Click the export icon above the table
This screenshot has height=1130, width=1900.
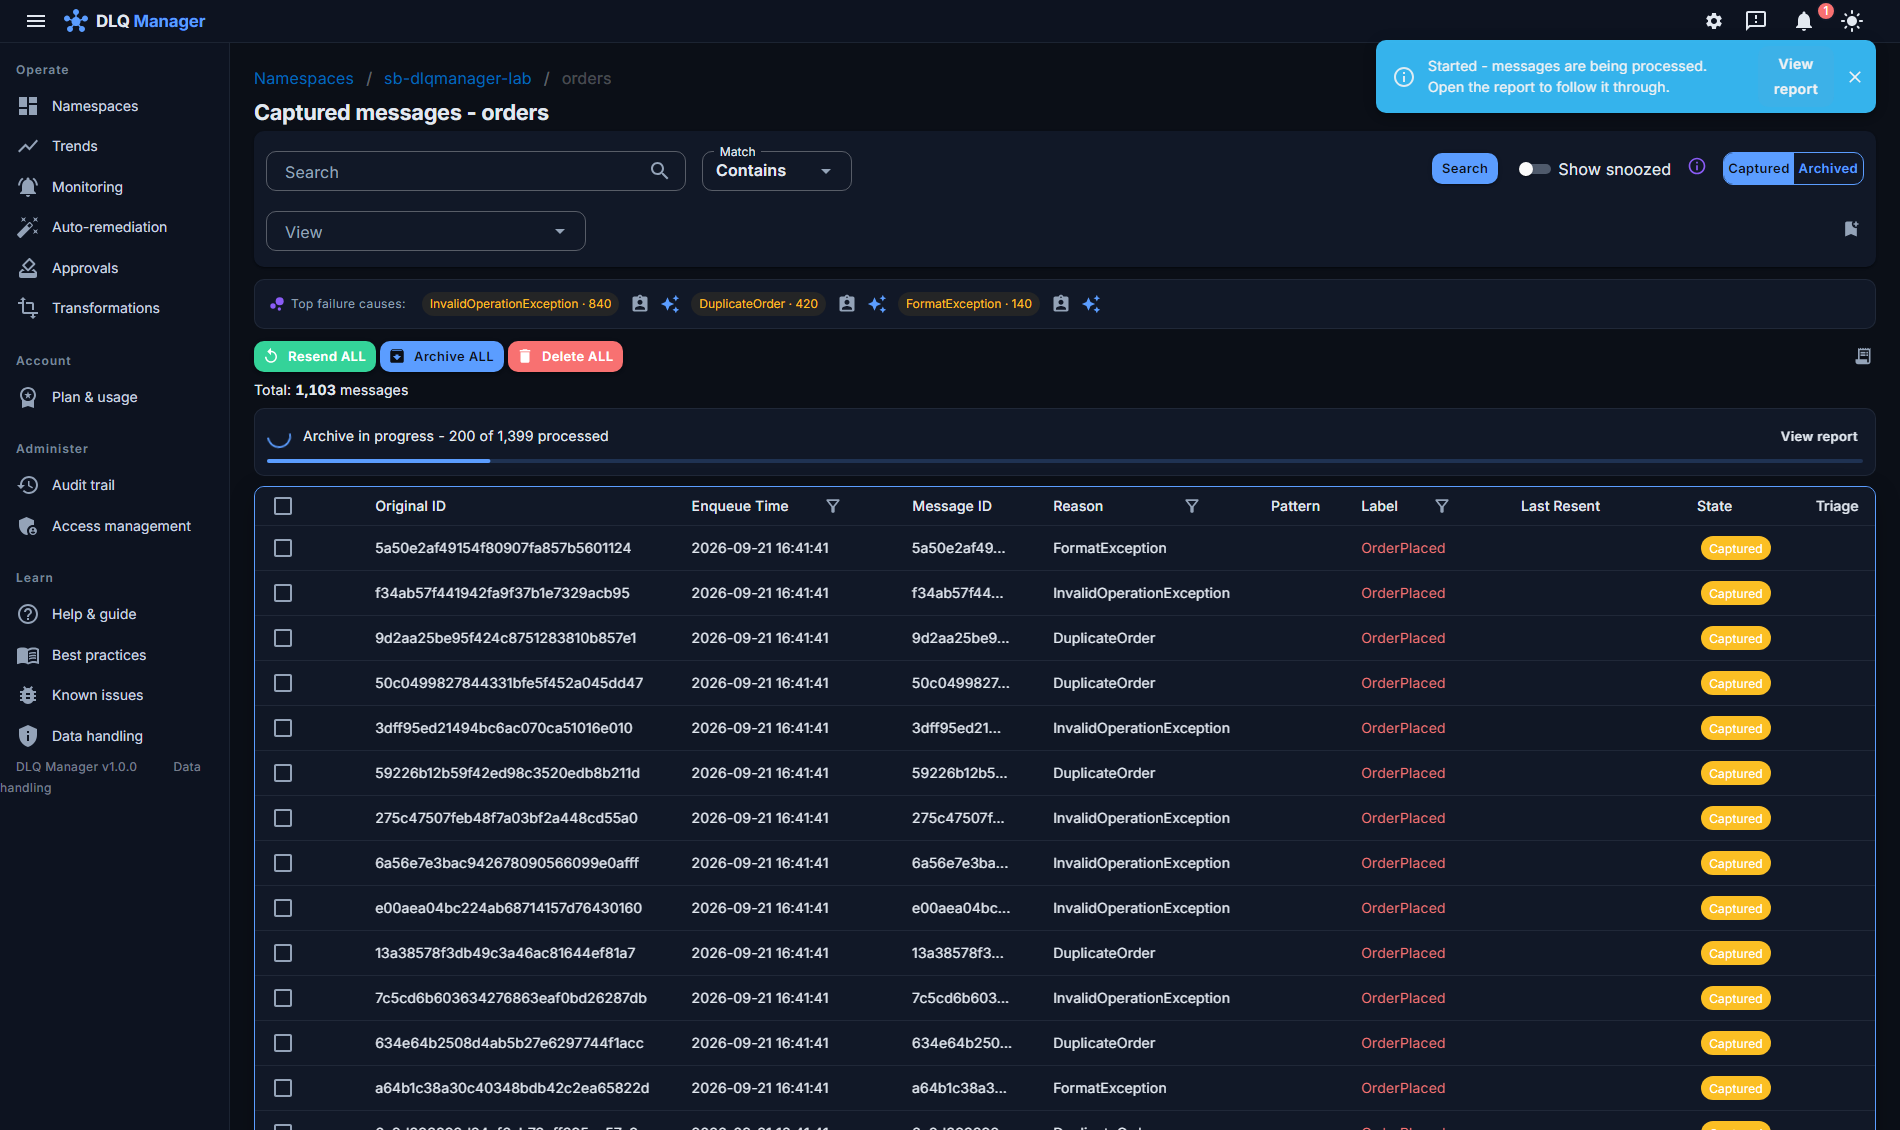point(1863,356)
